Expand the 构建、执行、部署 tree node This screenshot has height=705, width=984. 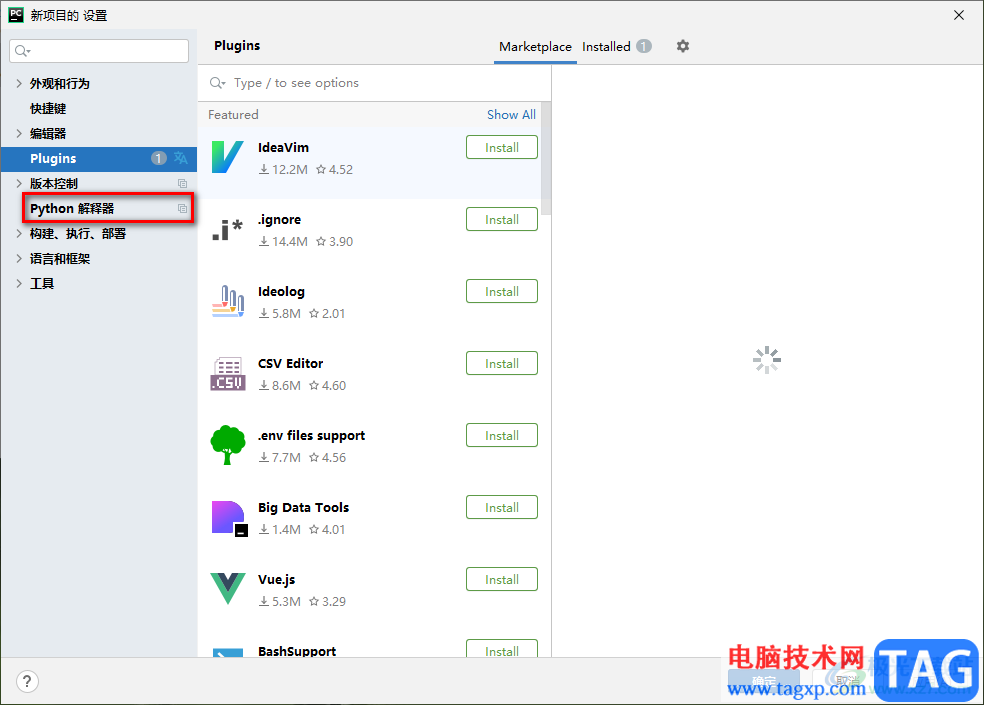tap(19, 234)
